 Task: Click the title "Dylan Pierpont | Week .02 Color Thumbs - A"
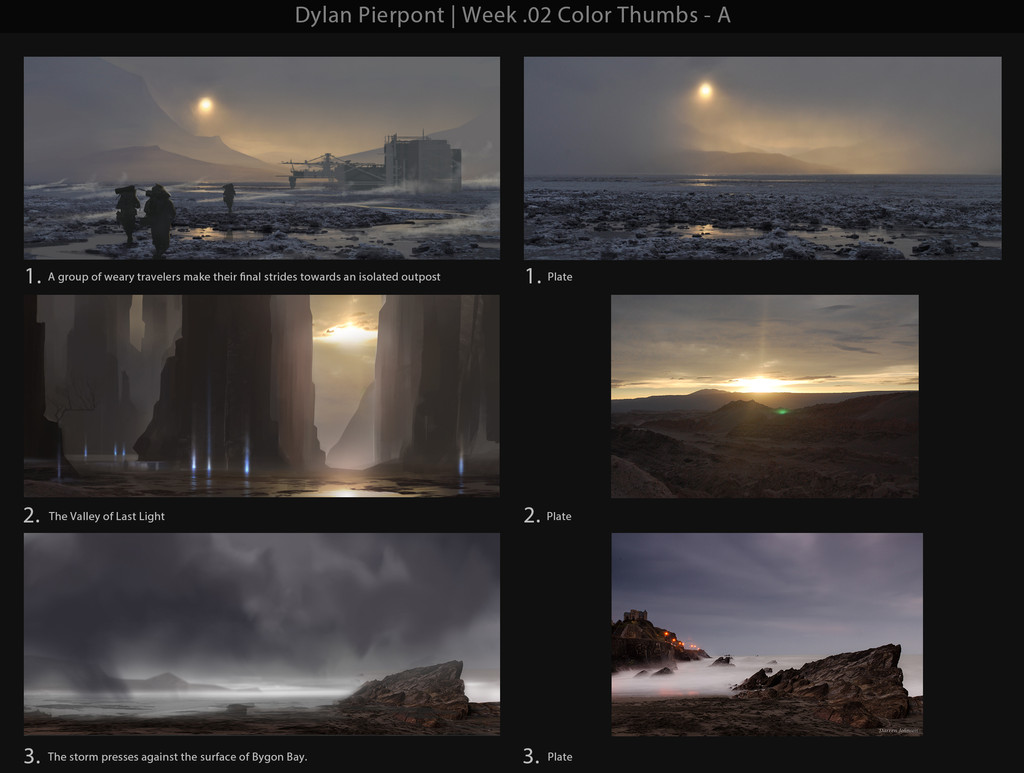tap(513, 15)
